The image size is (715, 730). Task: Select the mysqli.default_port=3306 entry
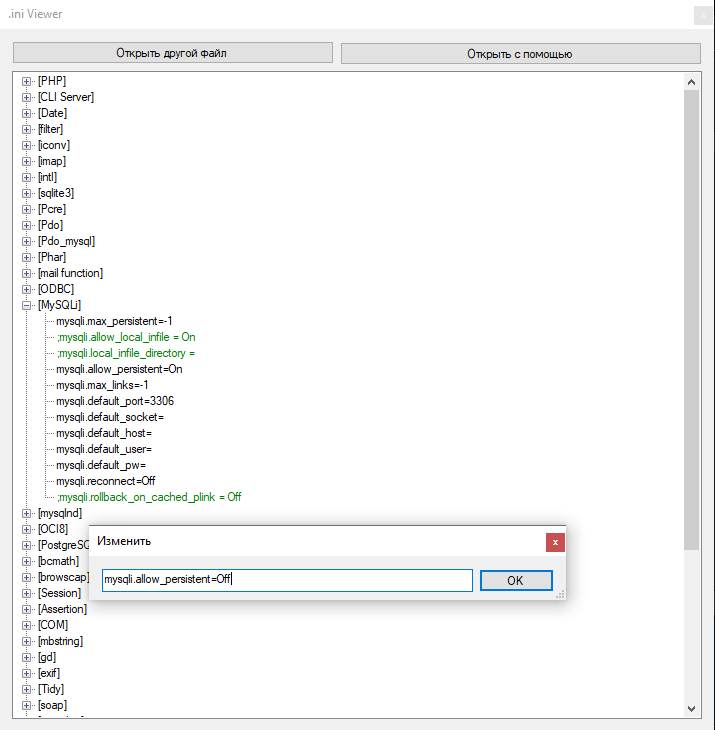[115, 401]
